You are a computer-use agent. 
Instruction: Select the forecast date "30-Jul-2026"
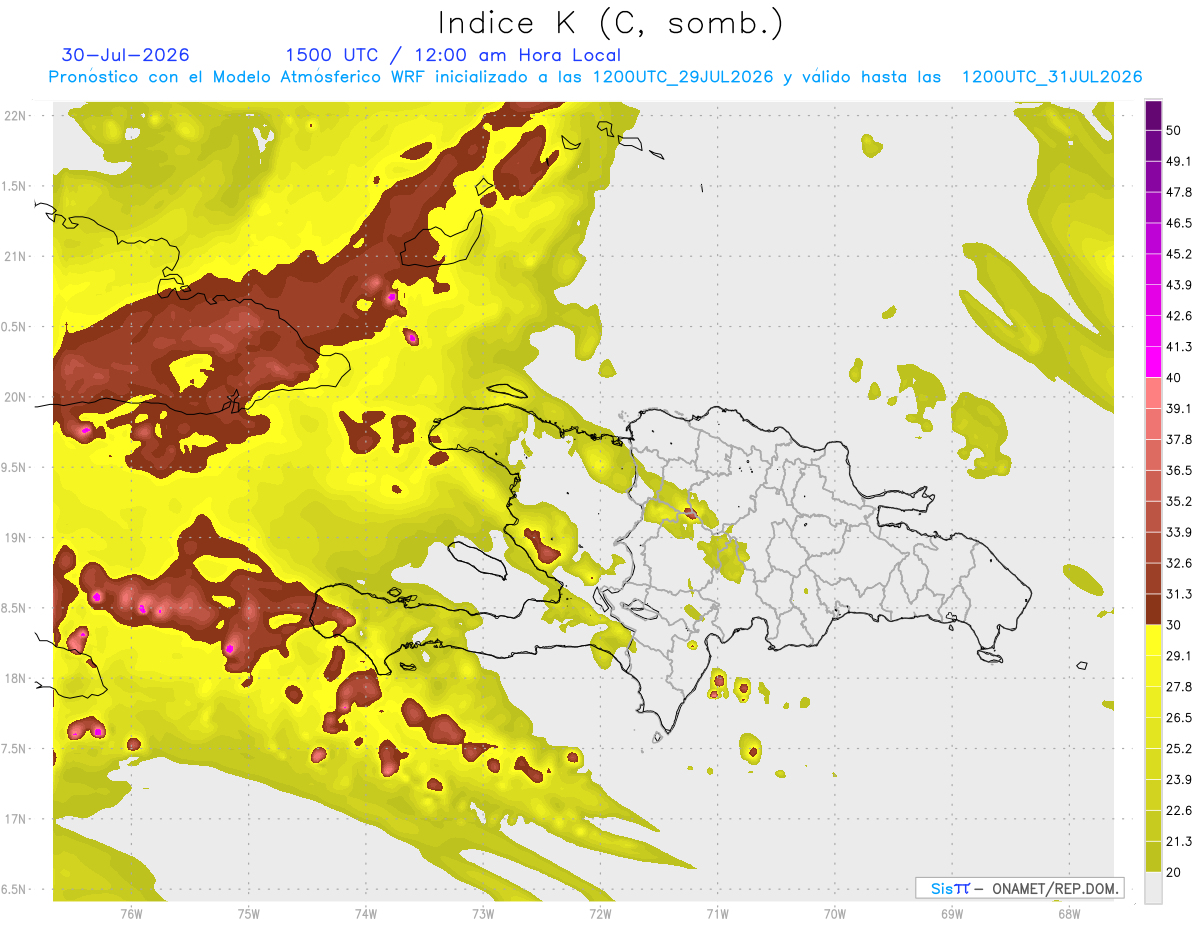pyautogui.click(x=125, y=55)
